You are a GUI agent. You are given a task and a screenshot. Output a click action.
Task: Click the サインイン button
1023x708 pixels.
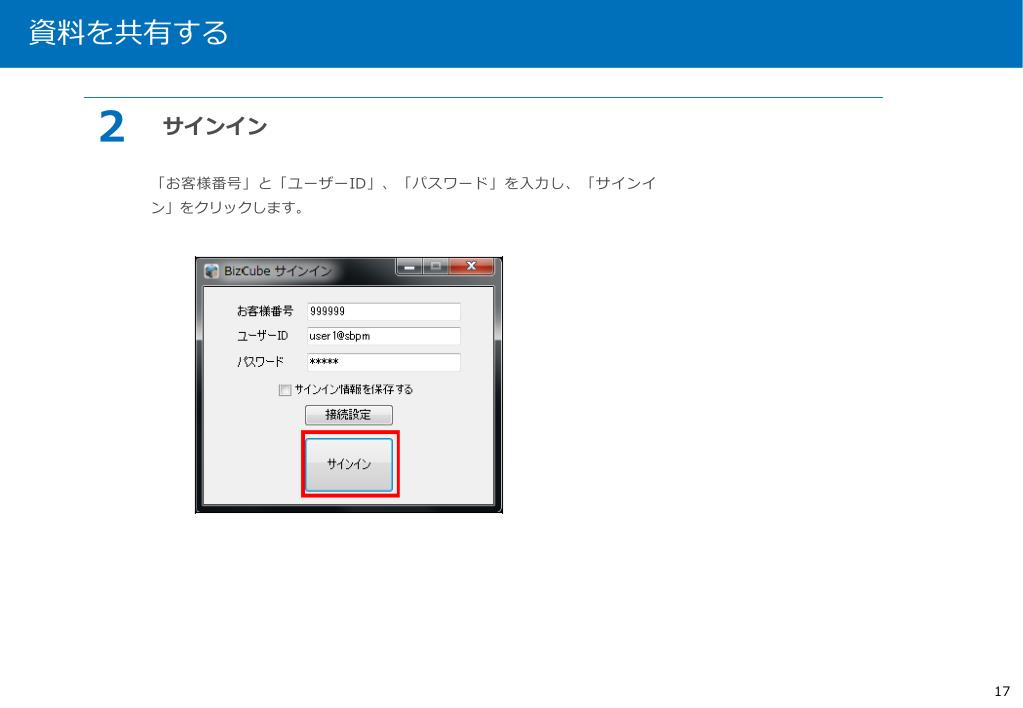point(349,465)
